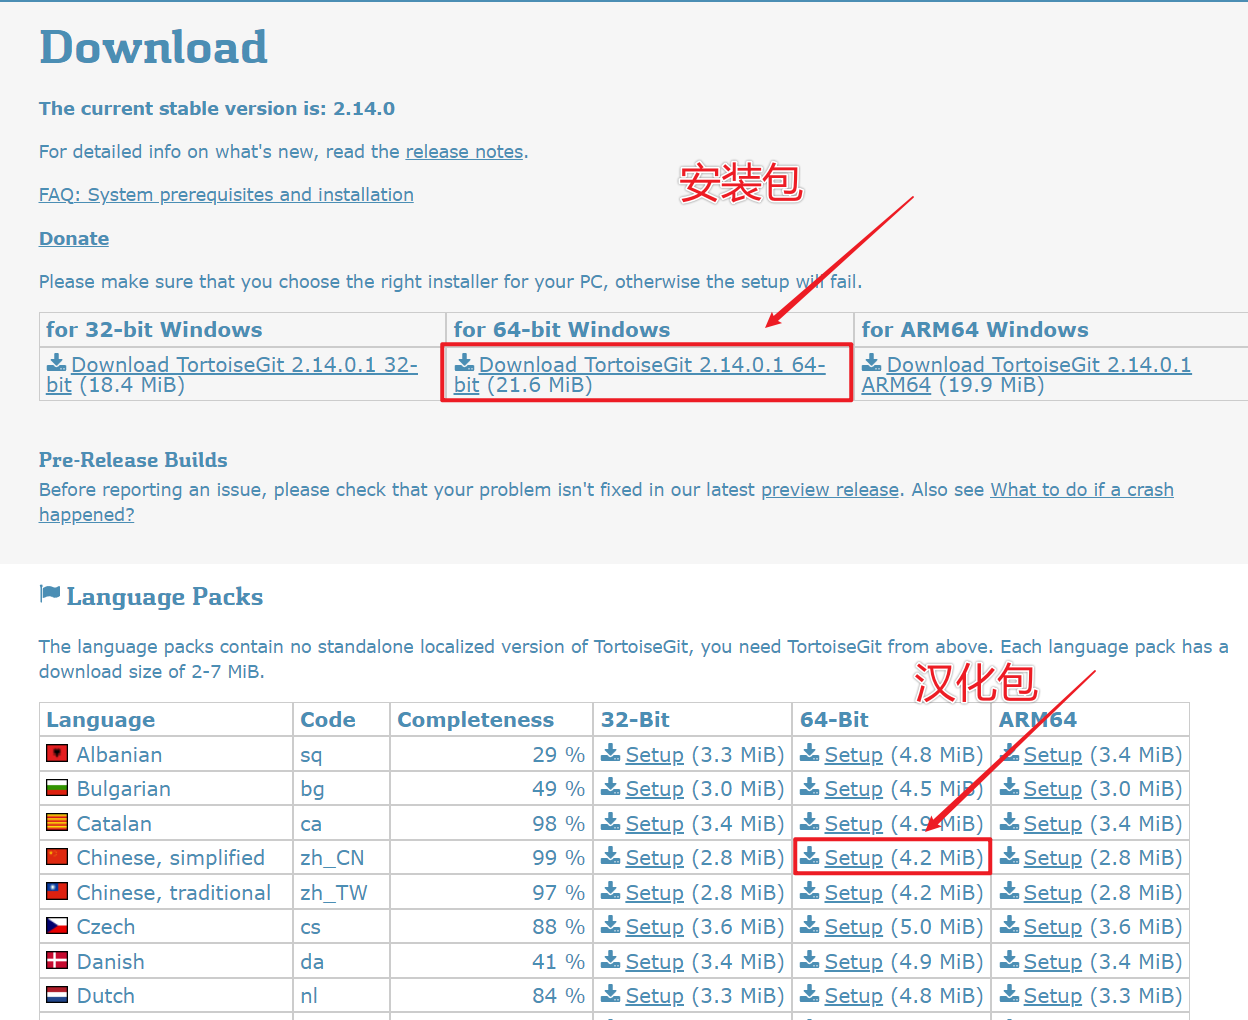Open 'What to do if a crash happened?' link
This screenshot has height=1020, width=1248.
pos(606,502)
